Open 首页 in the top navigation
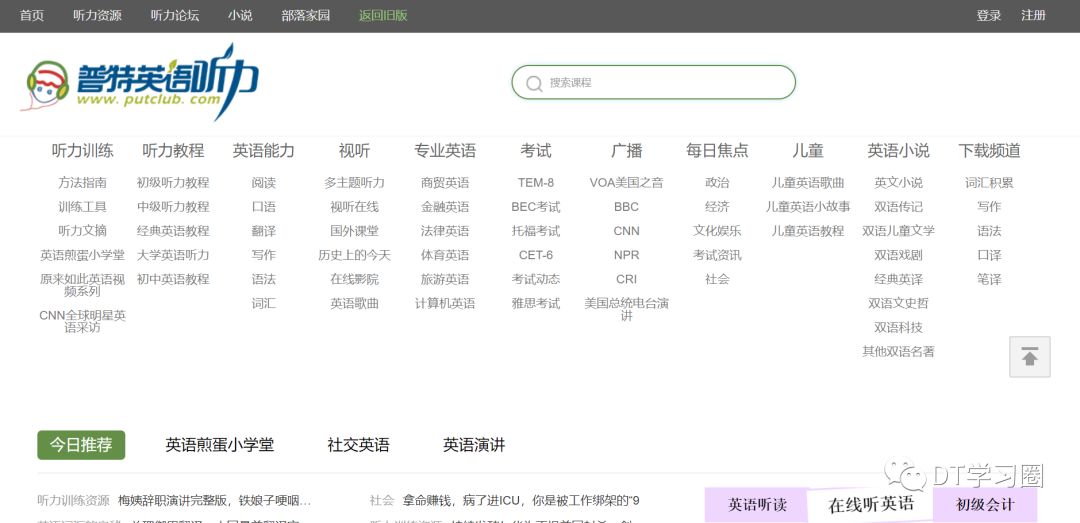This screenshot has height=523, width=1080. point(32,15)
